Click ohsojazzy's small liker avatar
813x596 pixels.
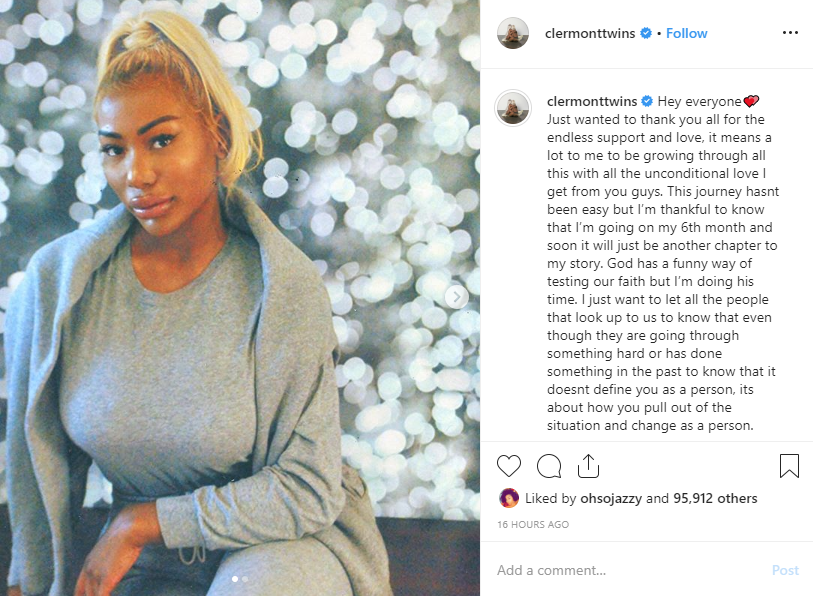point(509,498)
